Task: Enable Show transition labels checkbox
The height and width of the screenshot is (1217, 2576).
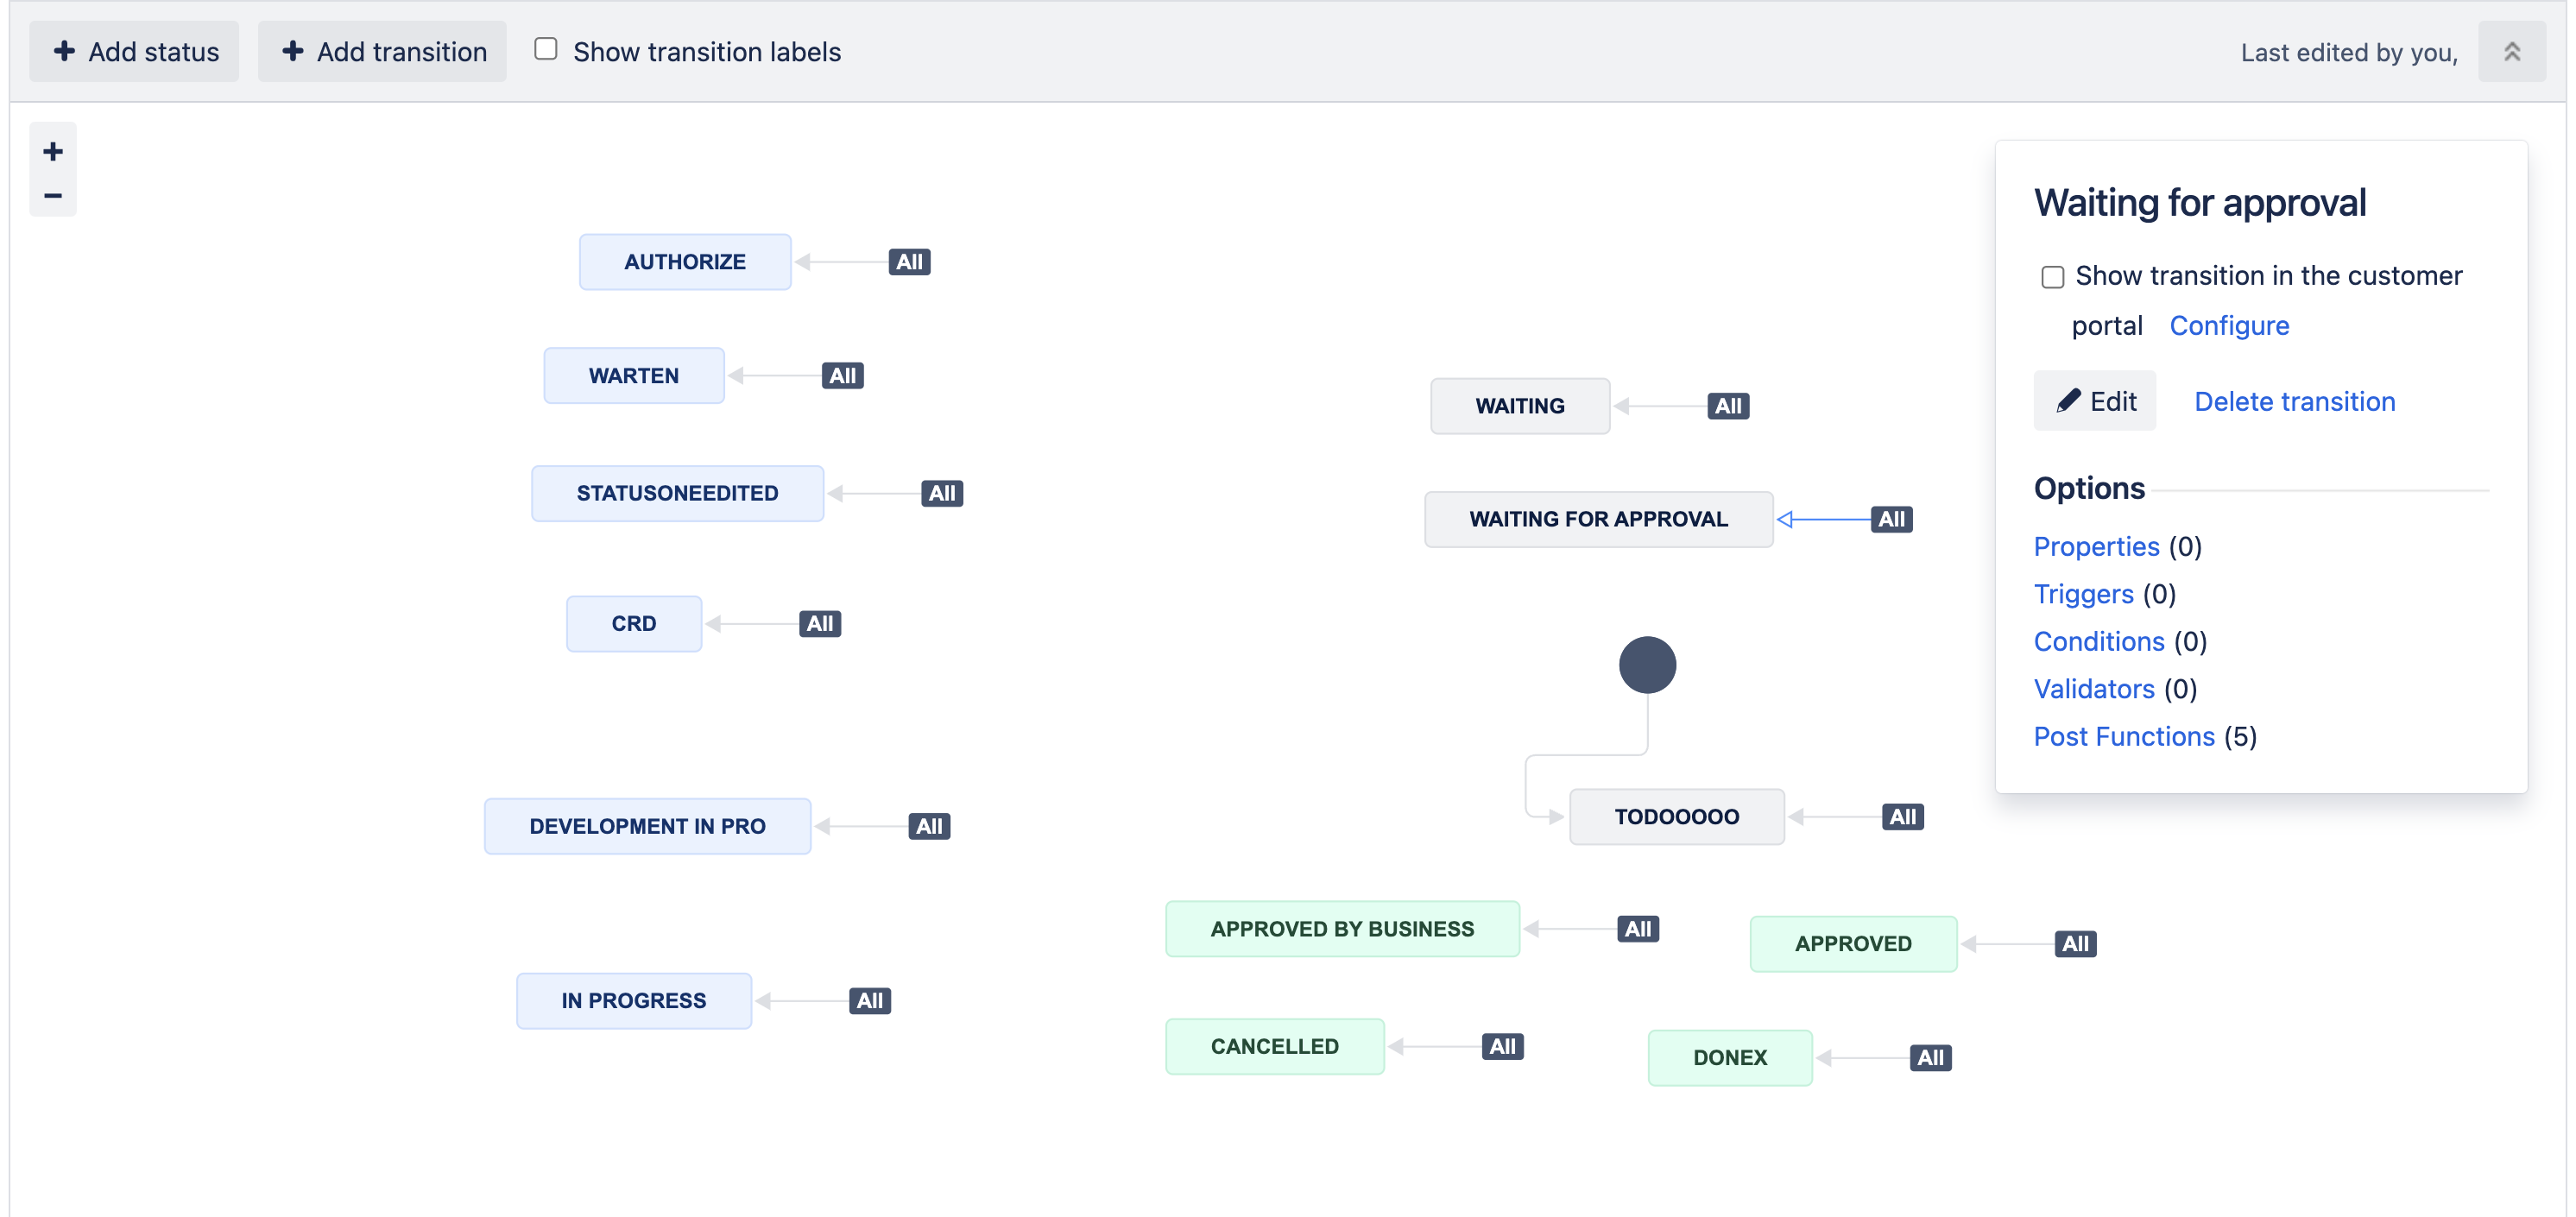Action: 545,49
